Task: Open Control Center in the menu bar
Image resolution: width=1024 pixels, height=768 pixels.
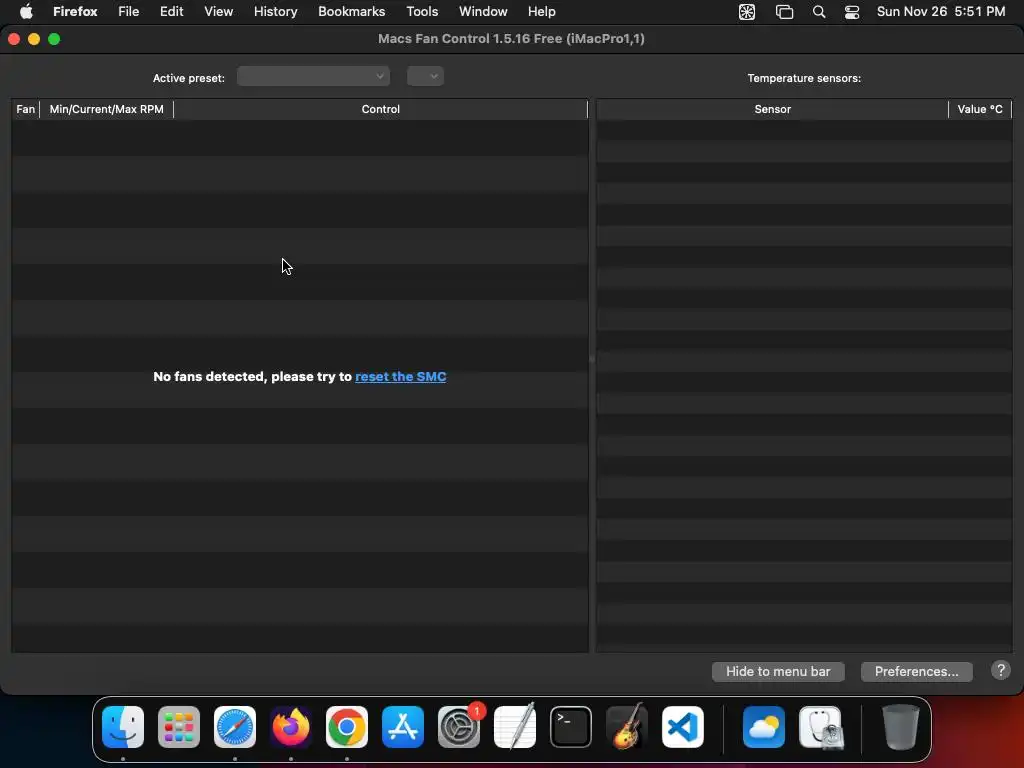Action: point(852,12)
